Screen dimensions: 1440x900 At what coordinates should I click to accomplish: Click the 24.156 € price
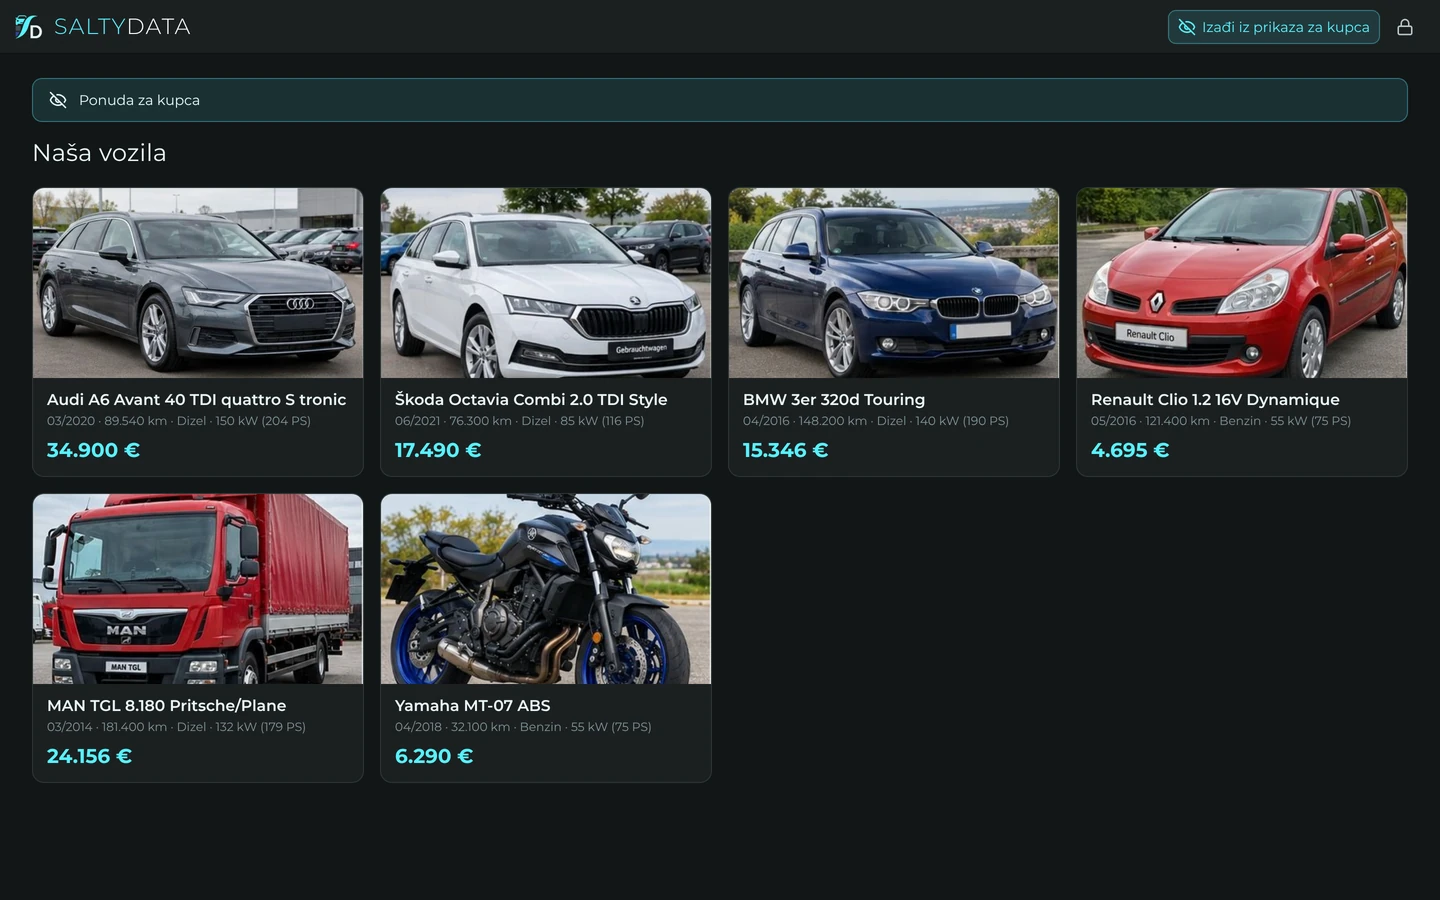(89, 756)
